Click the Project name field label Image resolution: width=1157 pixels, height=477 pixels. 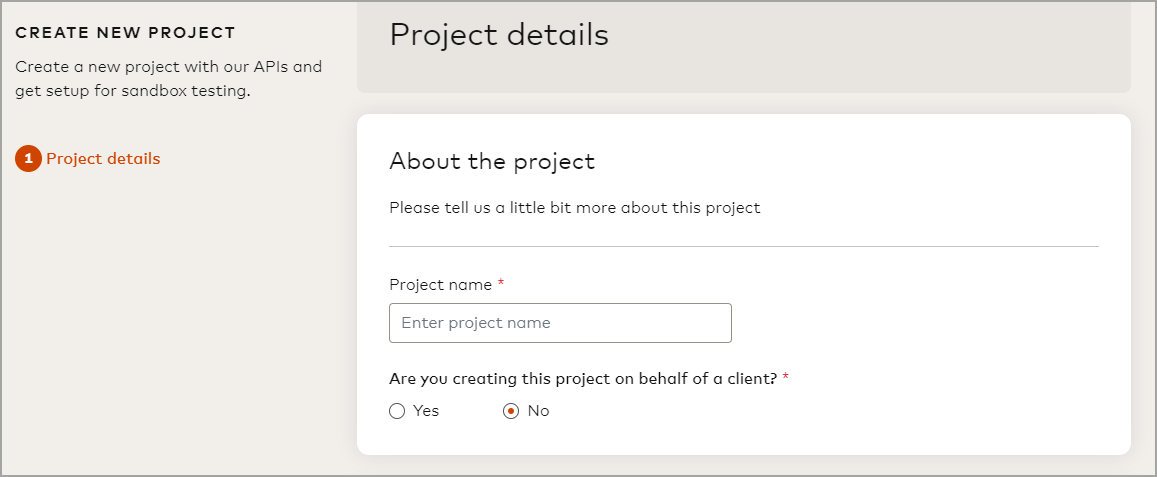pos(440,285)
